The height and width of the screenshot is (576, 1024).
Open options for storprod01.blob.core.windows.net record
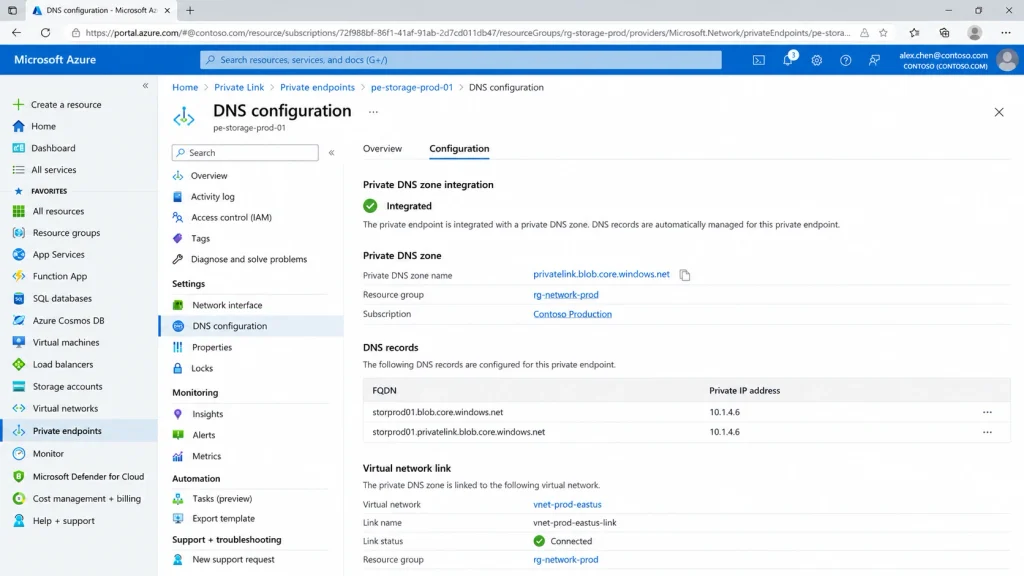coord(987,412)
